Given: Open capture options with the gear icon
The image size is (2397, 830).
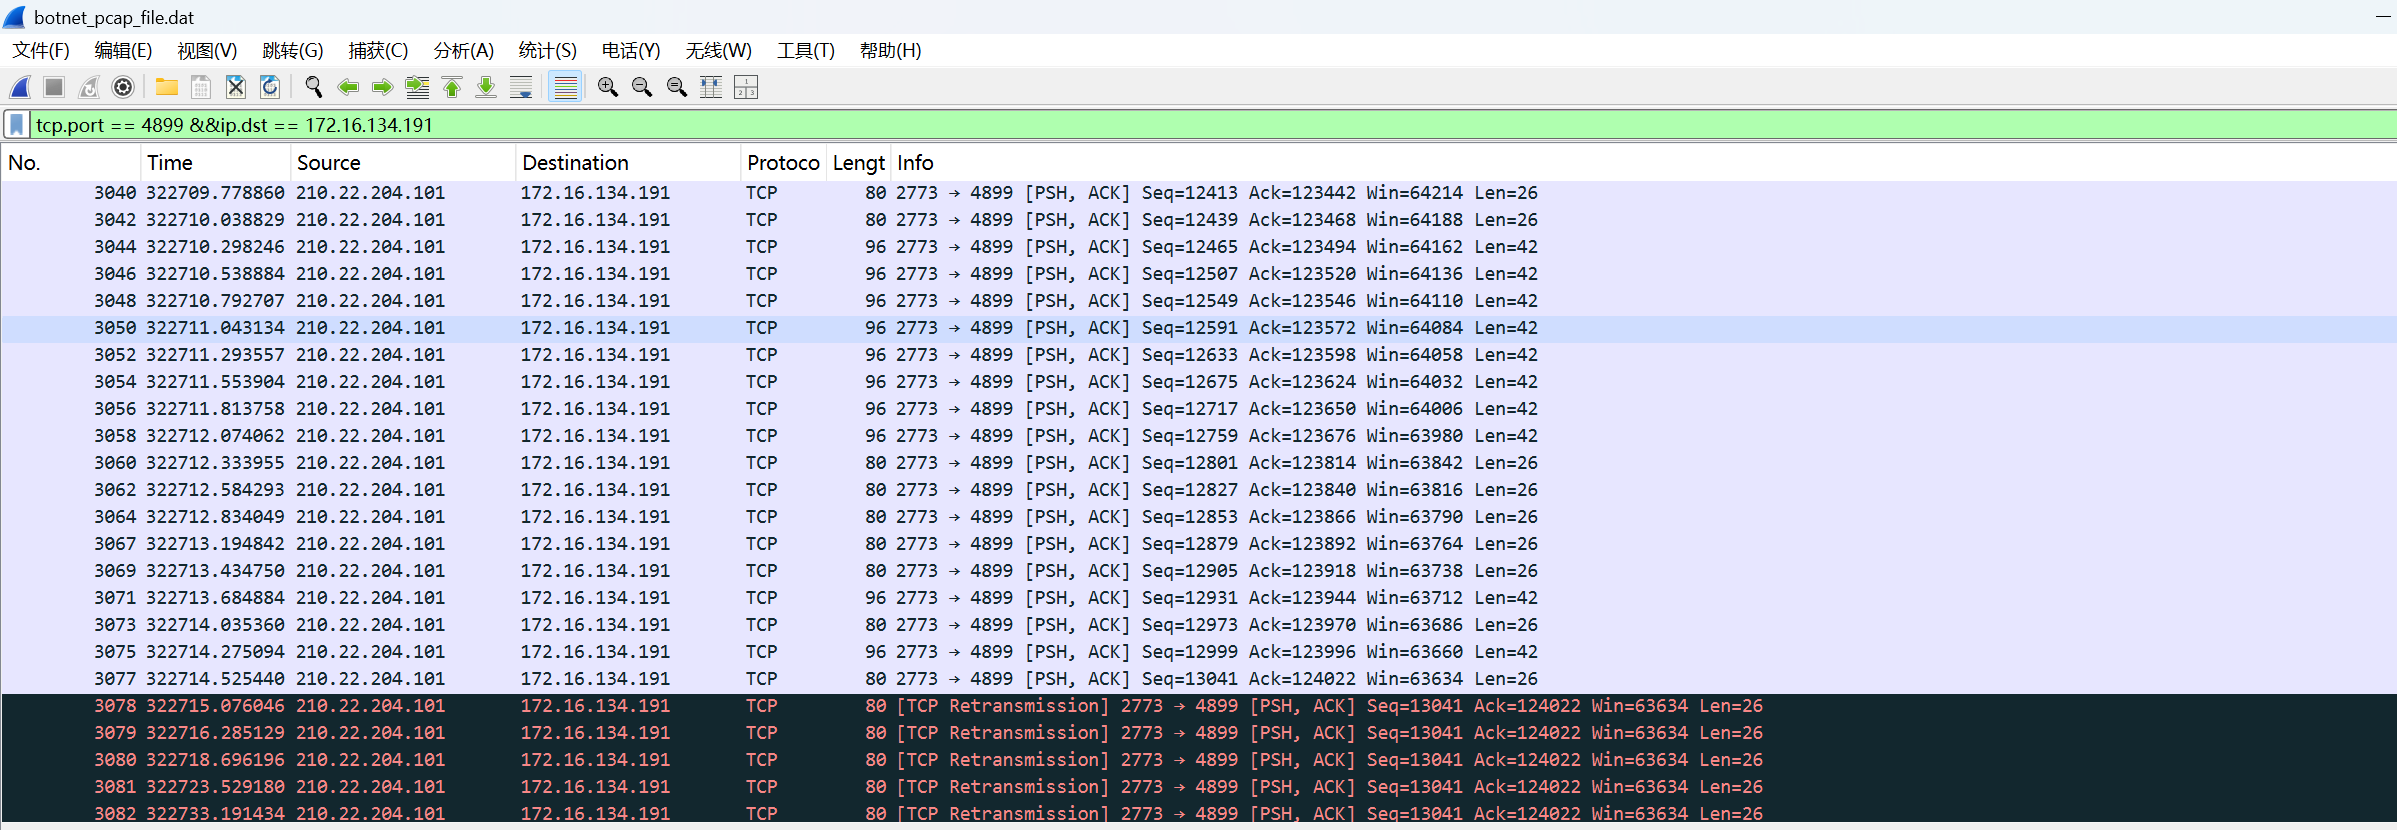Looking at the screenshot, I should [x=123, y=87].
